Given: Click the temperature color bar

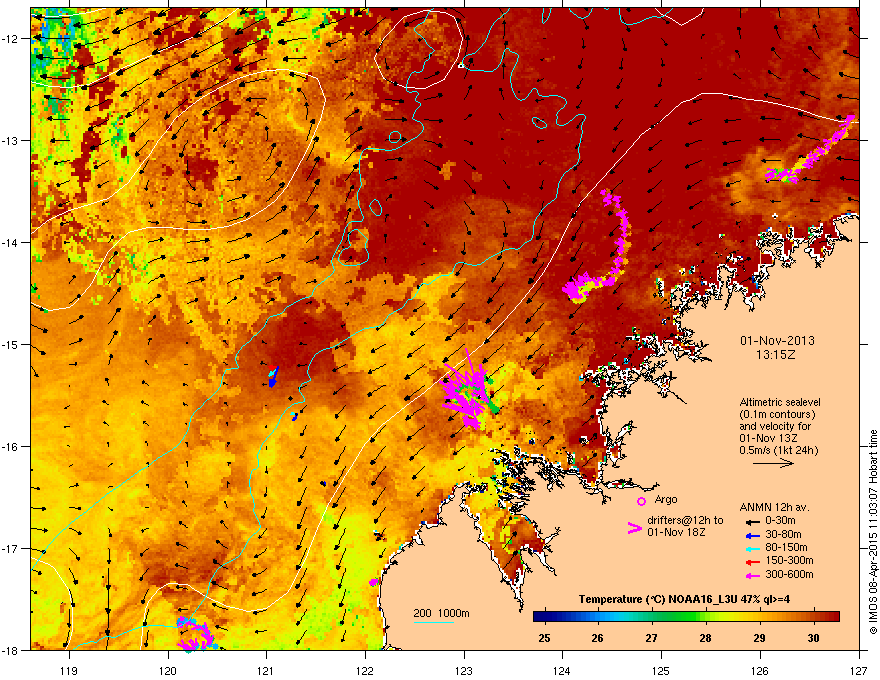Looking at the screenshot, I should click(686, 617).
